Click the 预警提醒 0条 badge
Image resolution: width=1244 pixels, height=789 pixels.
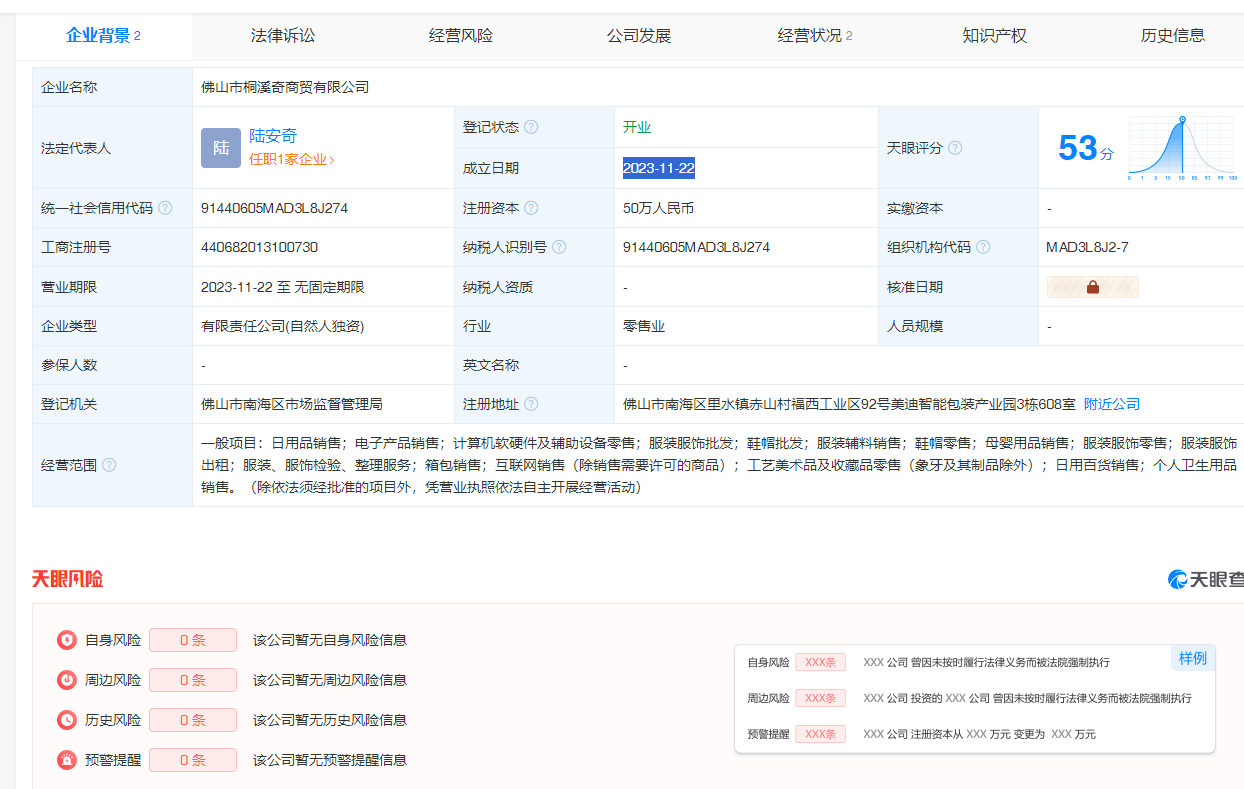pyautogui.click(x=193, y=760)
